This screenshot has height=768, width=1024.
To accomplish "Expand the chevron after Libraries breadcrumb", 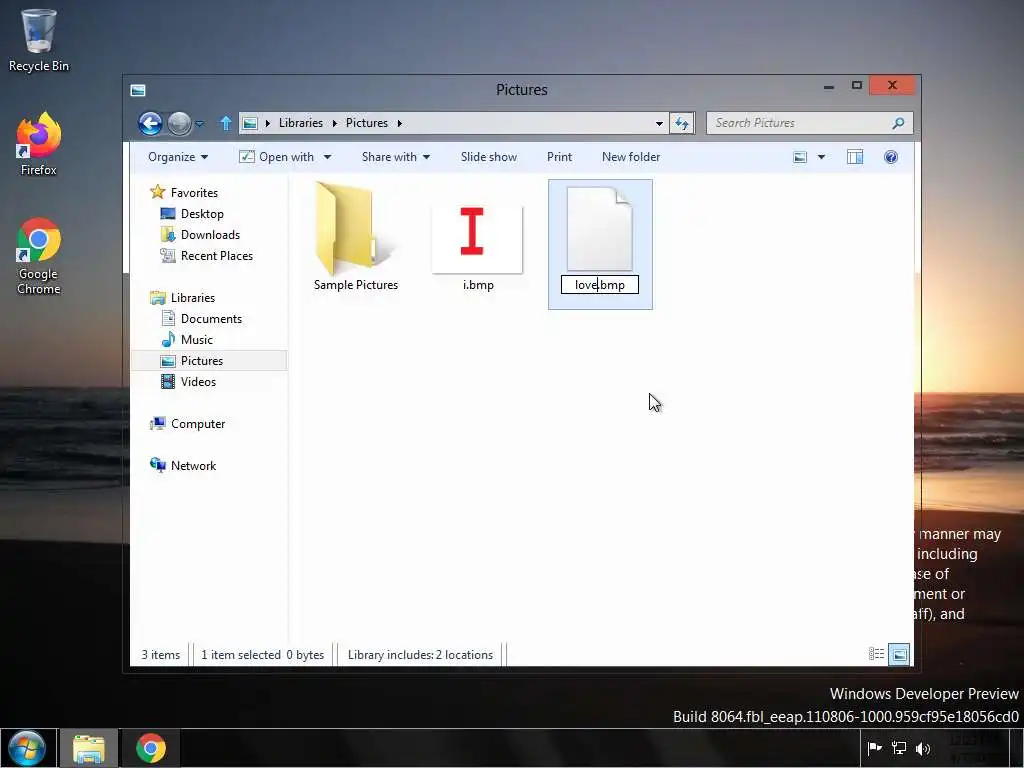I will [x=334, y=123].
